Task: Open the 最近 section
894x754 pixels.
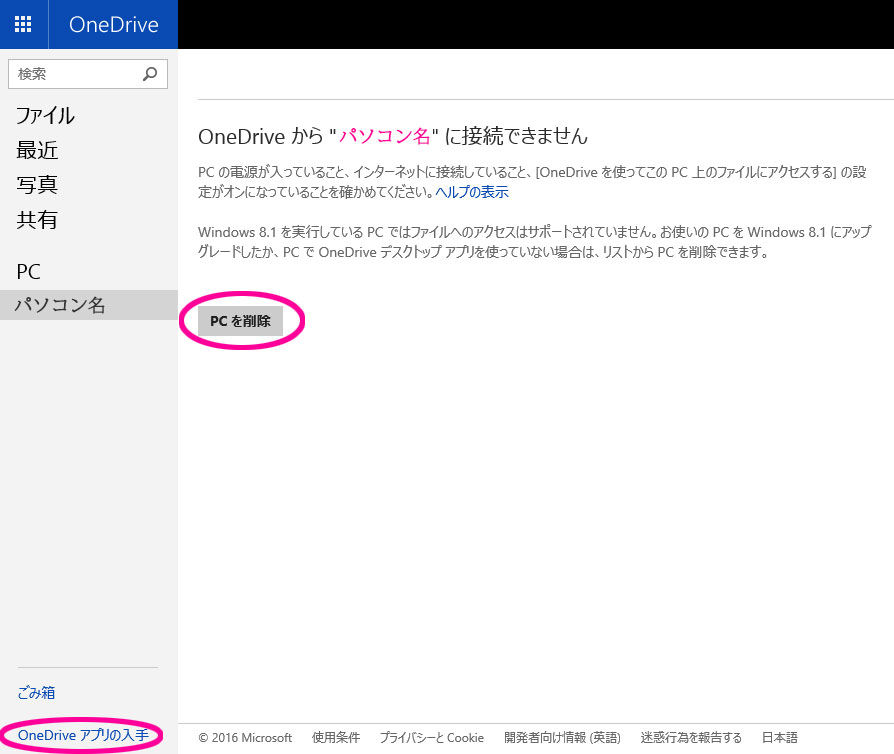Action: pos(37,150)
